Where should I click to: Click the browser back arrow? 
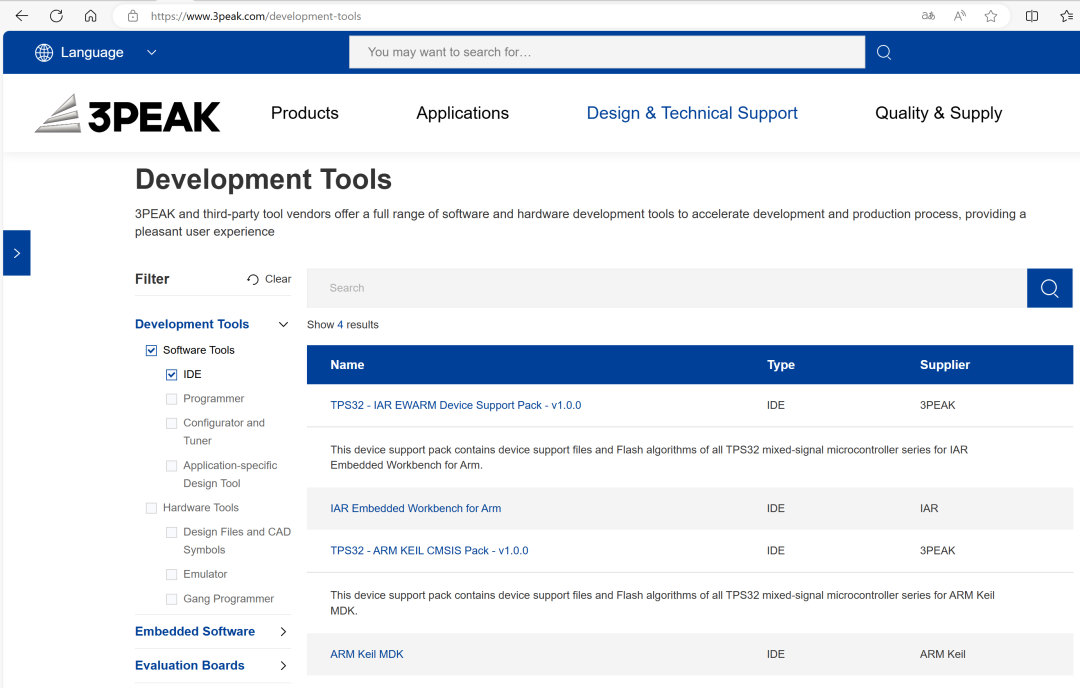point(22,16)
